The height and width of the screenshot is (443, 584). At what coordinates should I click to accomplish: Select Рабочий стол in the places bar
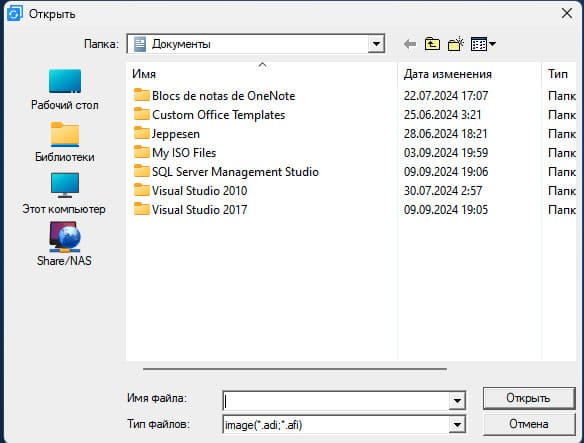click(x=65, y=90)
